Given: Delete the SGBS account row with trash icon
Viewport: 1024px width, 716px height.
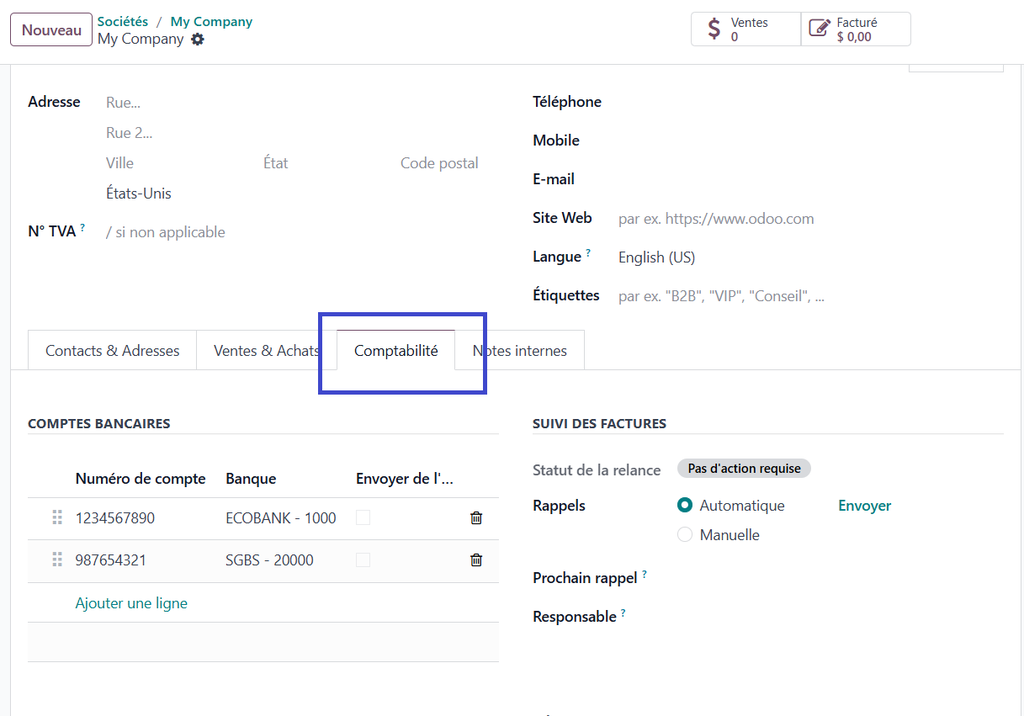Looking at the screenshot, I should pyautogui.click(x=476, y=560).
